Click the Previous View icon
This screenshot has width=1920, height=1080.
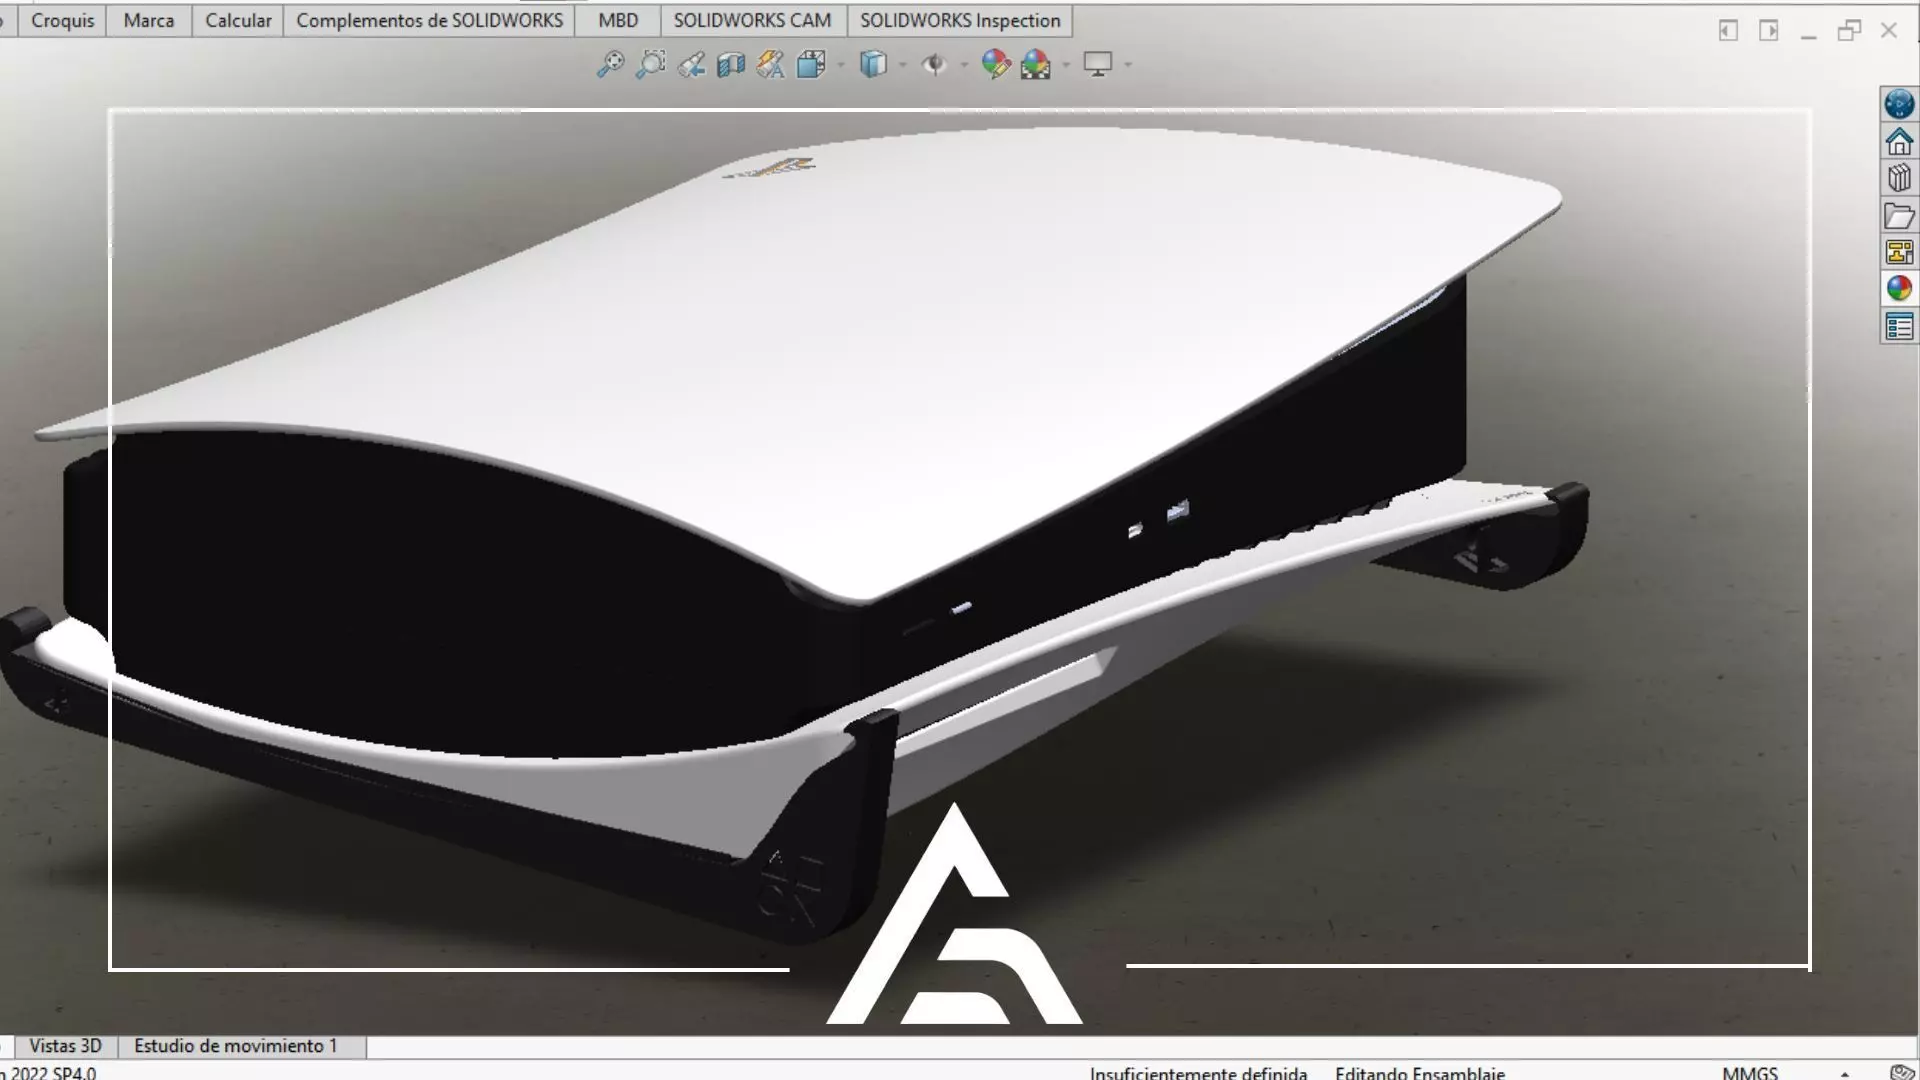point(691,65)
